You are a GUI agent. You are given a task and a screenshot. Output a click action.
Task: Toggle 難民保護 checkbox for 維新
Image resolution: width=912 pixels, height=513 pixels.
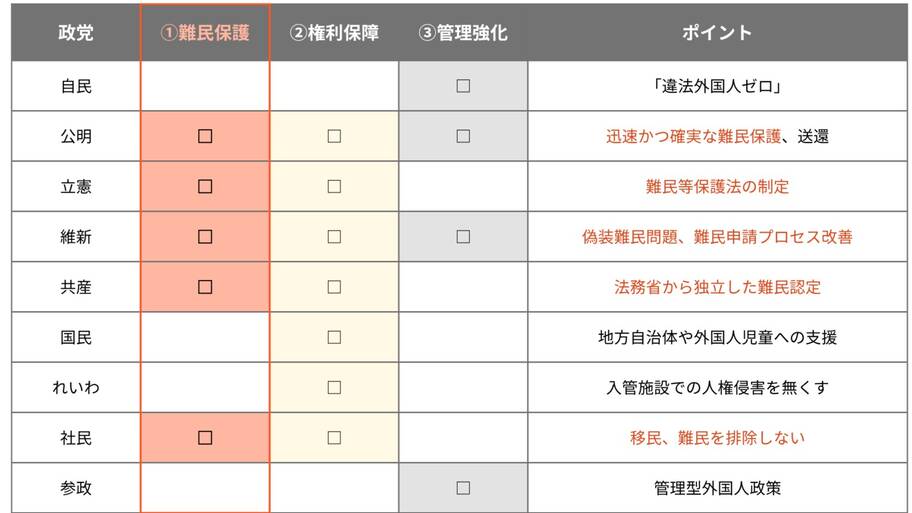[x=205, y=237]
